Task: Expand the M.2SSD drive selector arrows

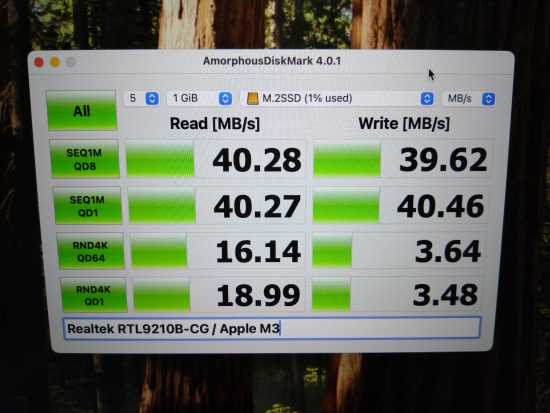Action: (x=427, y=99)
